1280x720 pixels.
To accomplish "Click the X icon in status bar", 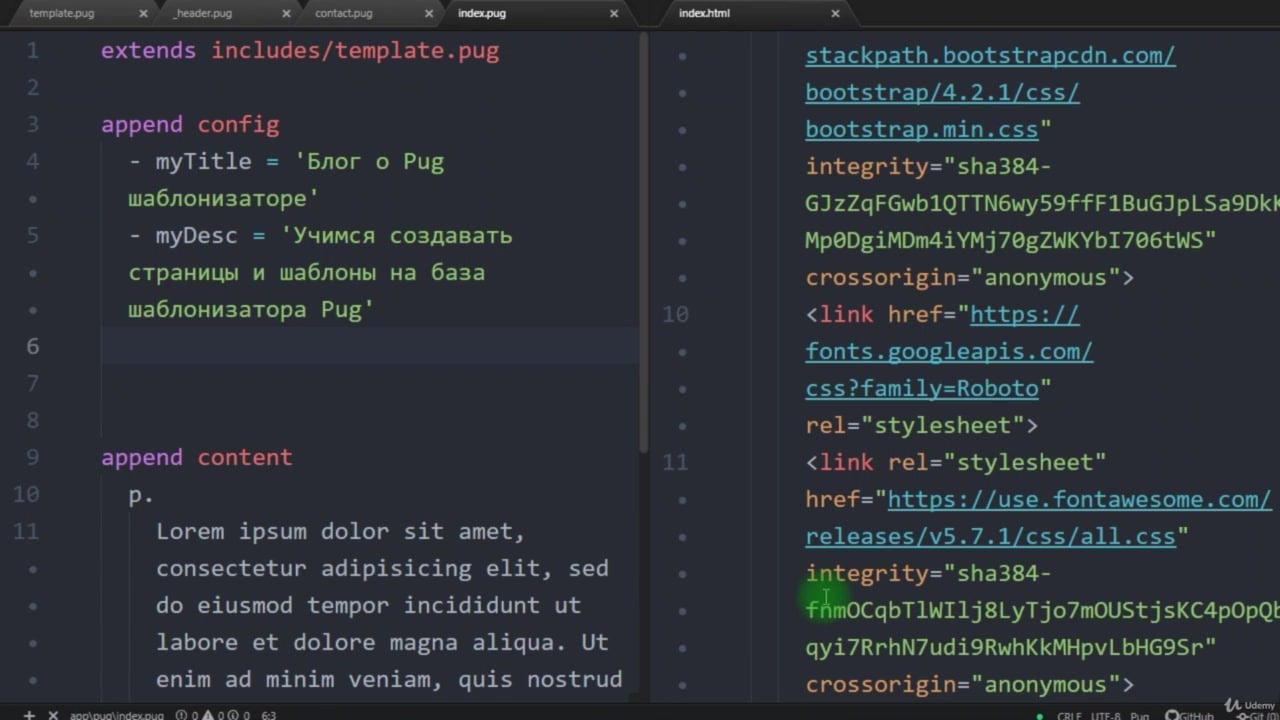I will point(53,715).
